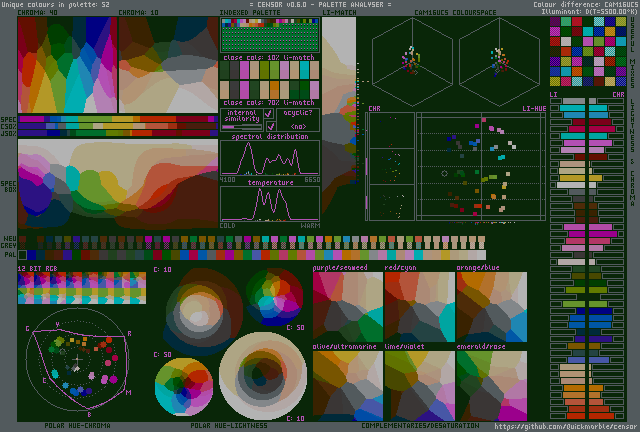Adjust the internal similarity slider bar

coord(241,127)
